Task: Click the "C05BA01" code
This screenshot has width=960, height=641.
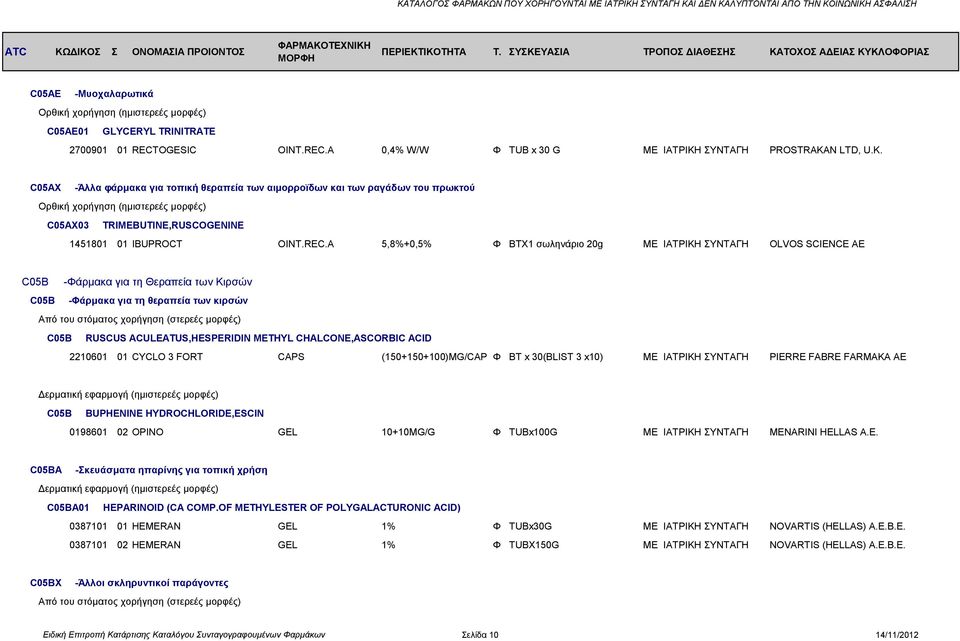Action: pos(68,508)
